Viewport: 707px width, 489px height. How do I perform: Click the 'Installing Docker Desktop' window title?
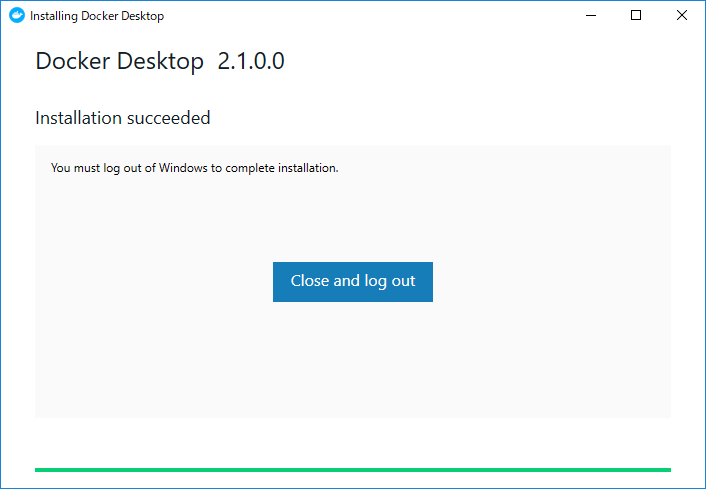(97, 16)
